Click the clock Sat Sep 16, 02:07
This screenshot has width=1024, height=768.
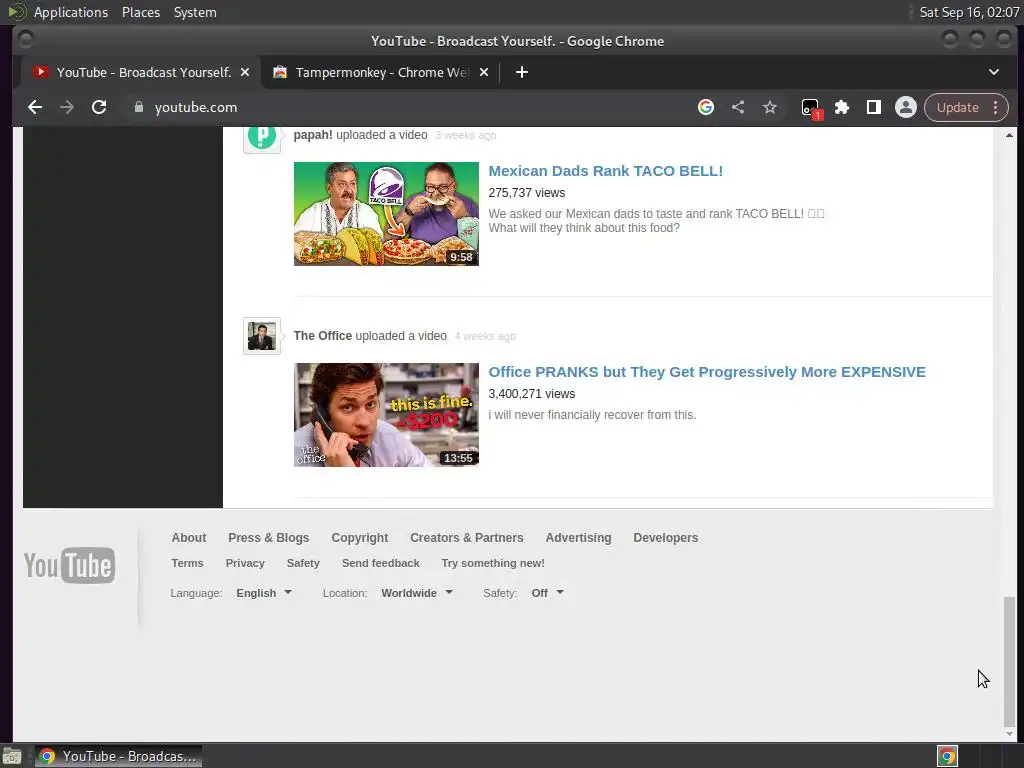point(969,12)
